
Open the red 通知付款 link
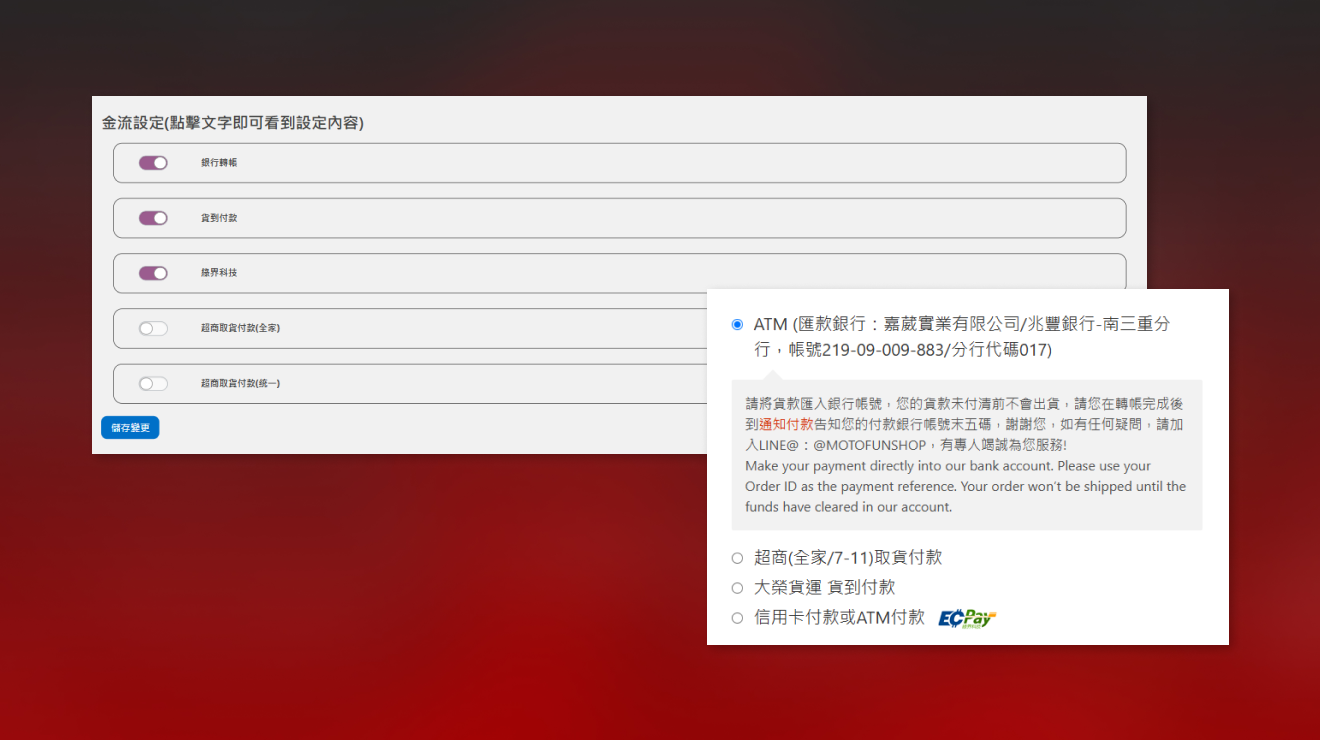[x=786, y=424]
